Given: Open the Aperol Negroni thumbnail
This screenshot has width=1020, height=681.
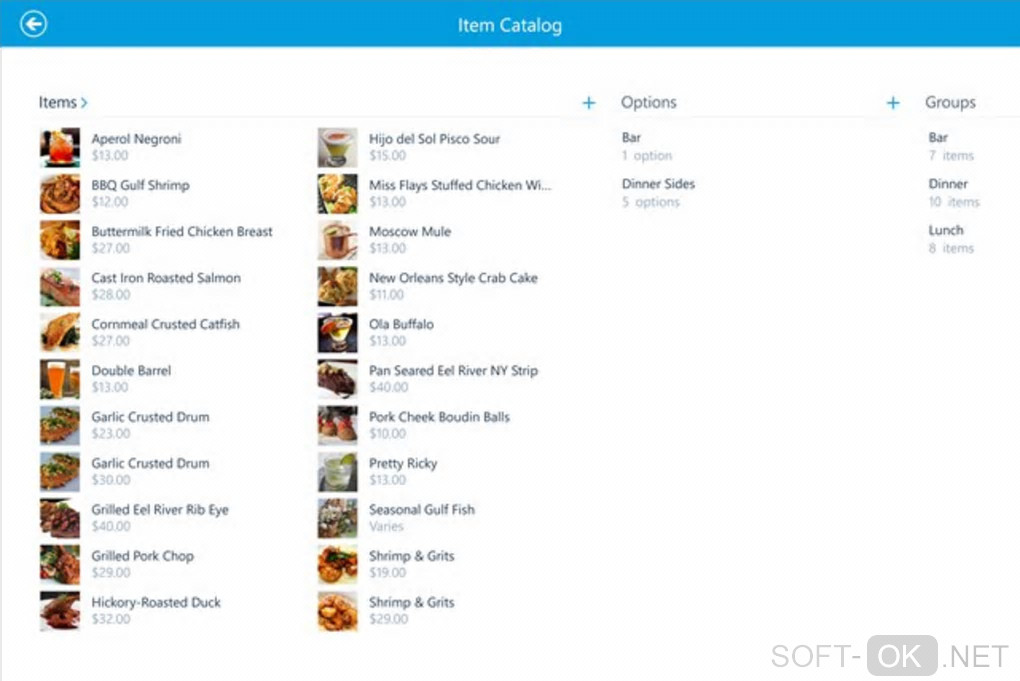Looking at the screenshot, I should point(60,147).
